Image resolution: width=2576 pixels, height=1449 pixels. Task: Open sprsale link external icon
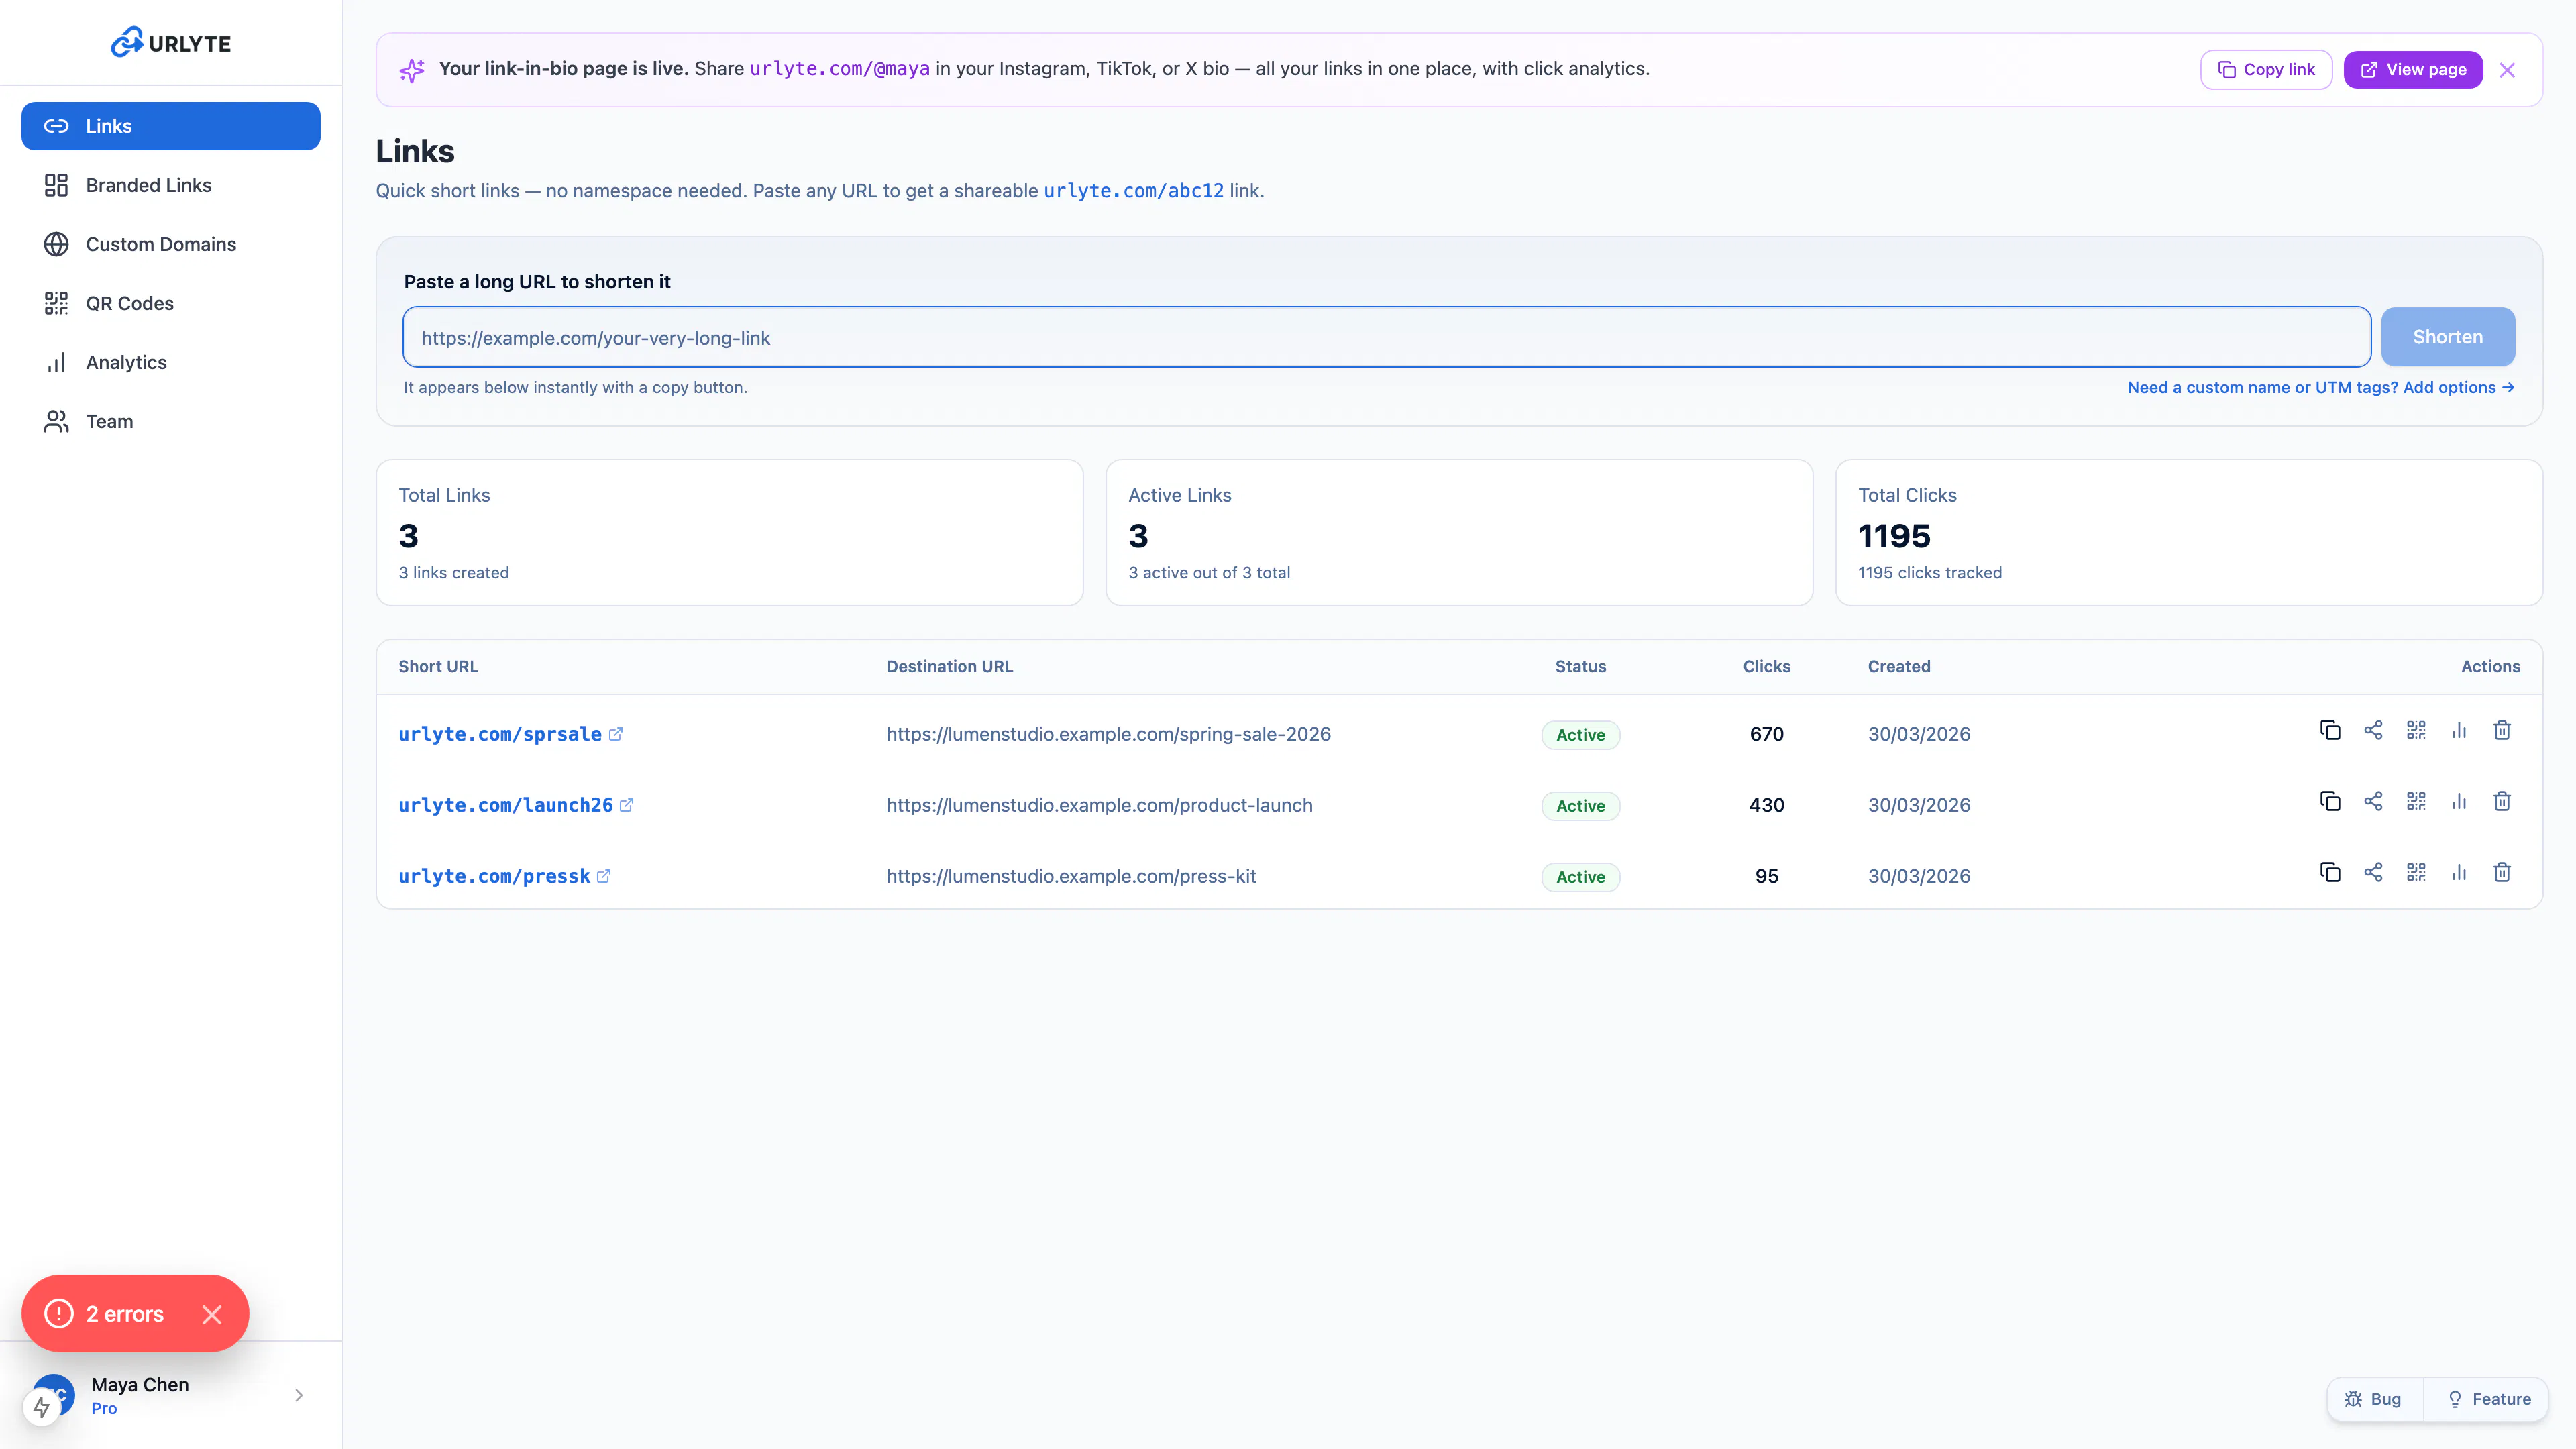click(x=616, y=734)
